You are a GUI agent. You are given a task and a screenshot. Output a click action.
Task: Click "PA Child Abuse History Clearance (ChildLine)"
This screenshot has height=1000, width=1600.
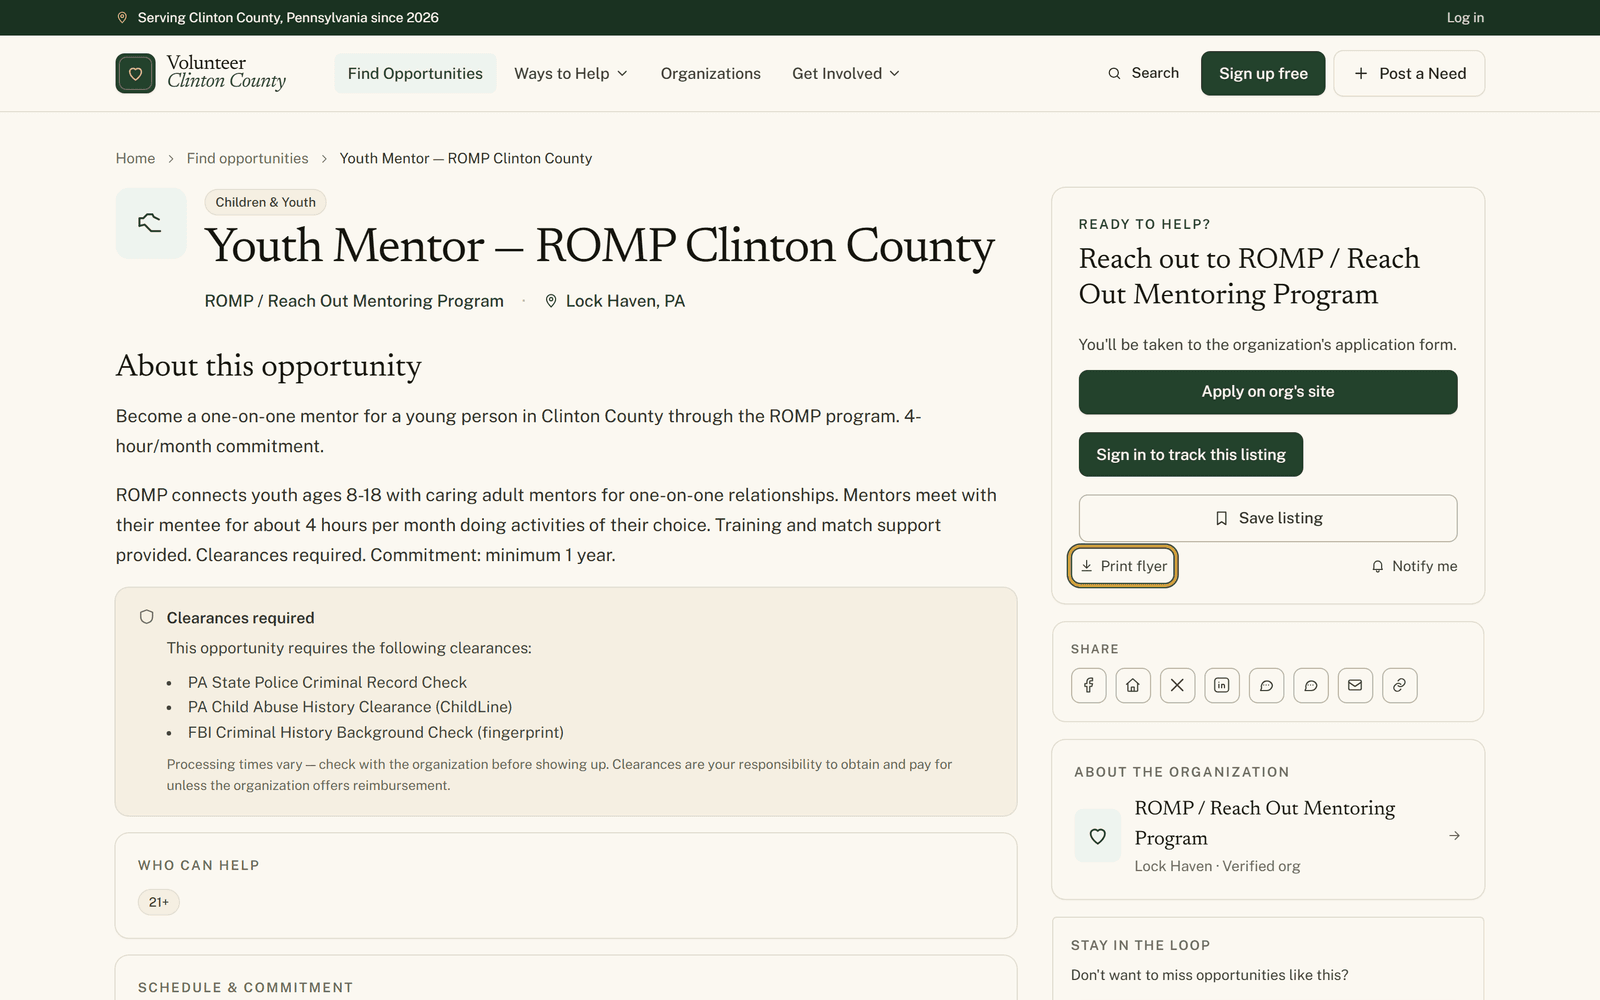350,707
